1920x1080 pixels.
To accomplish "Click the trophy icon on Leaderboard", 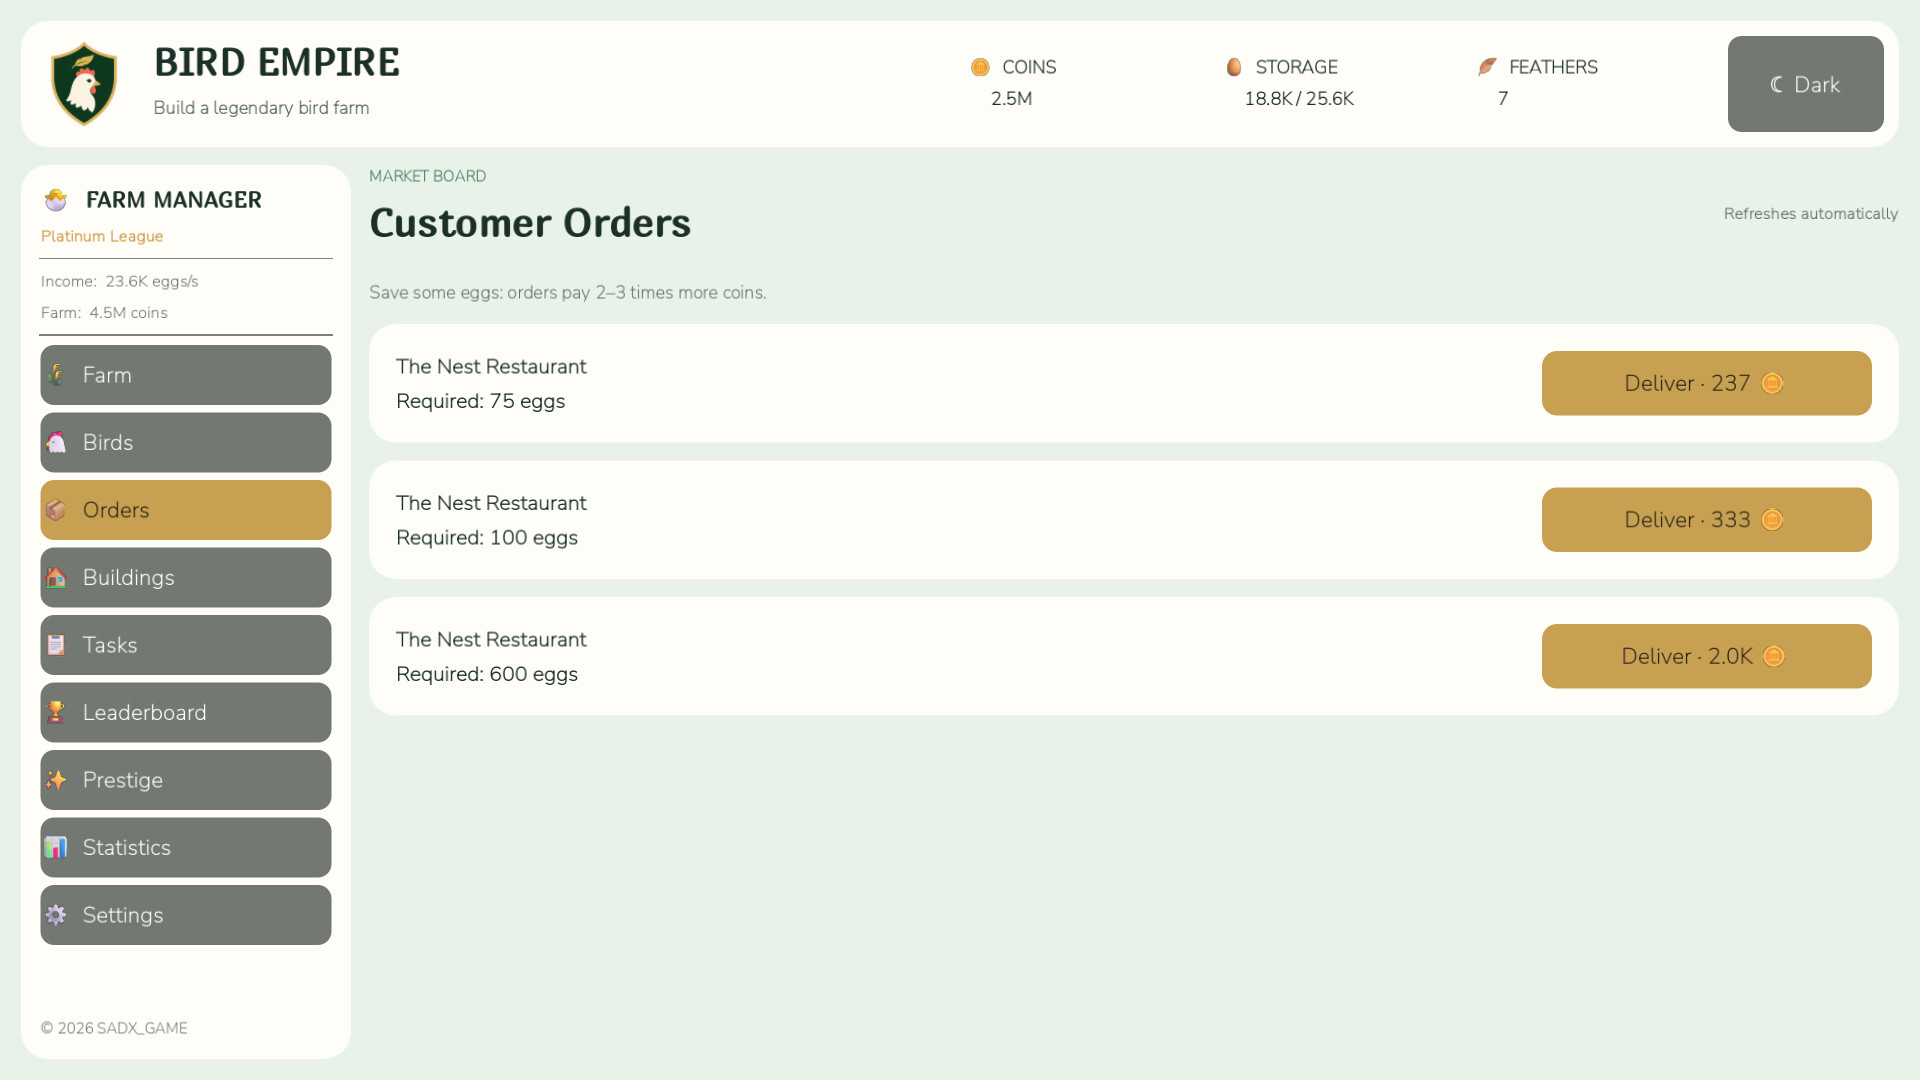I will 56,712.
